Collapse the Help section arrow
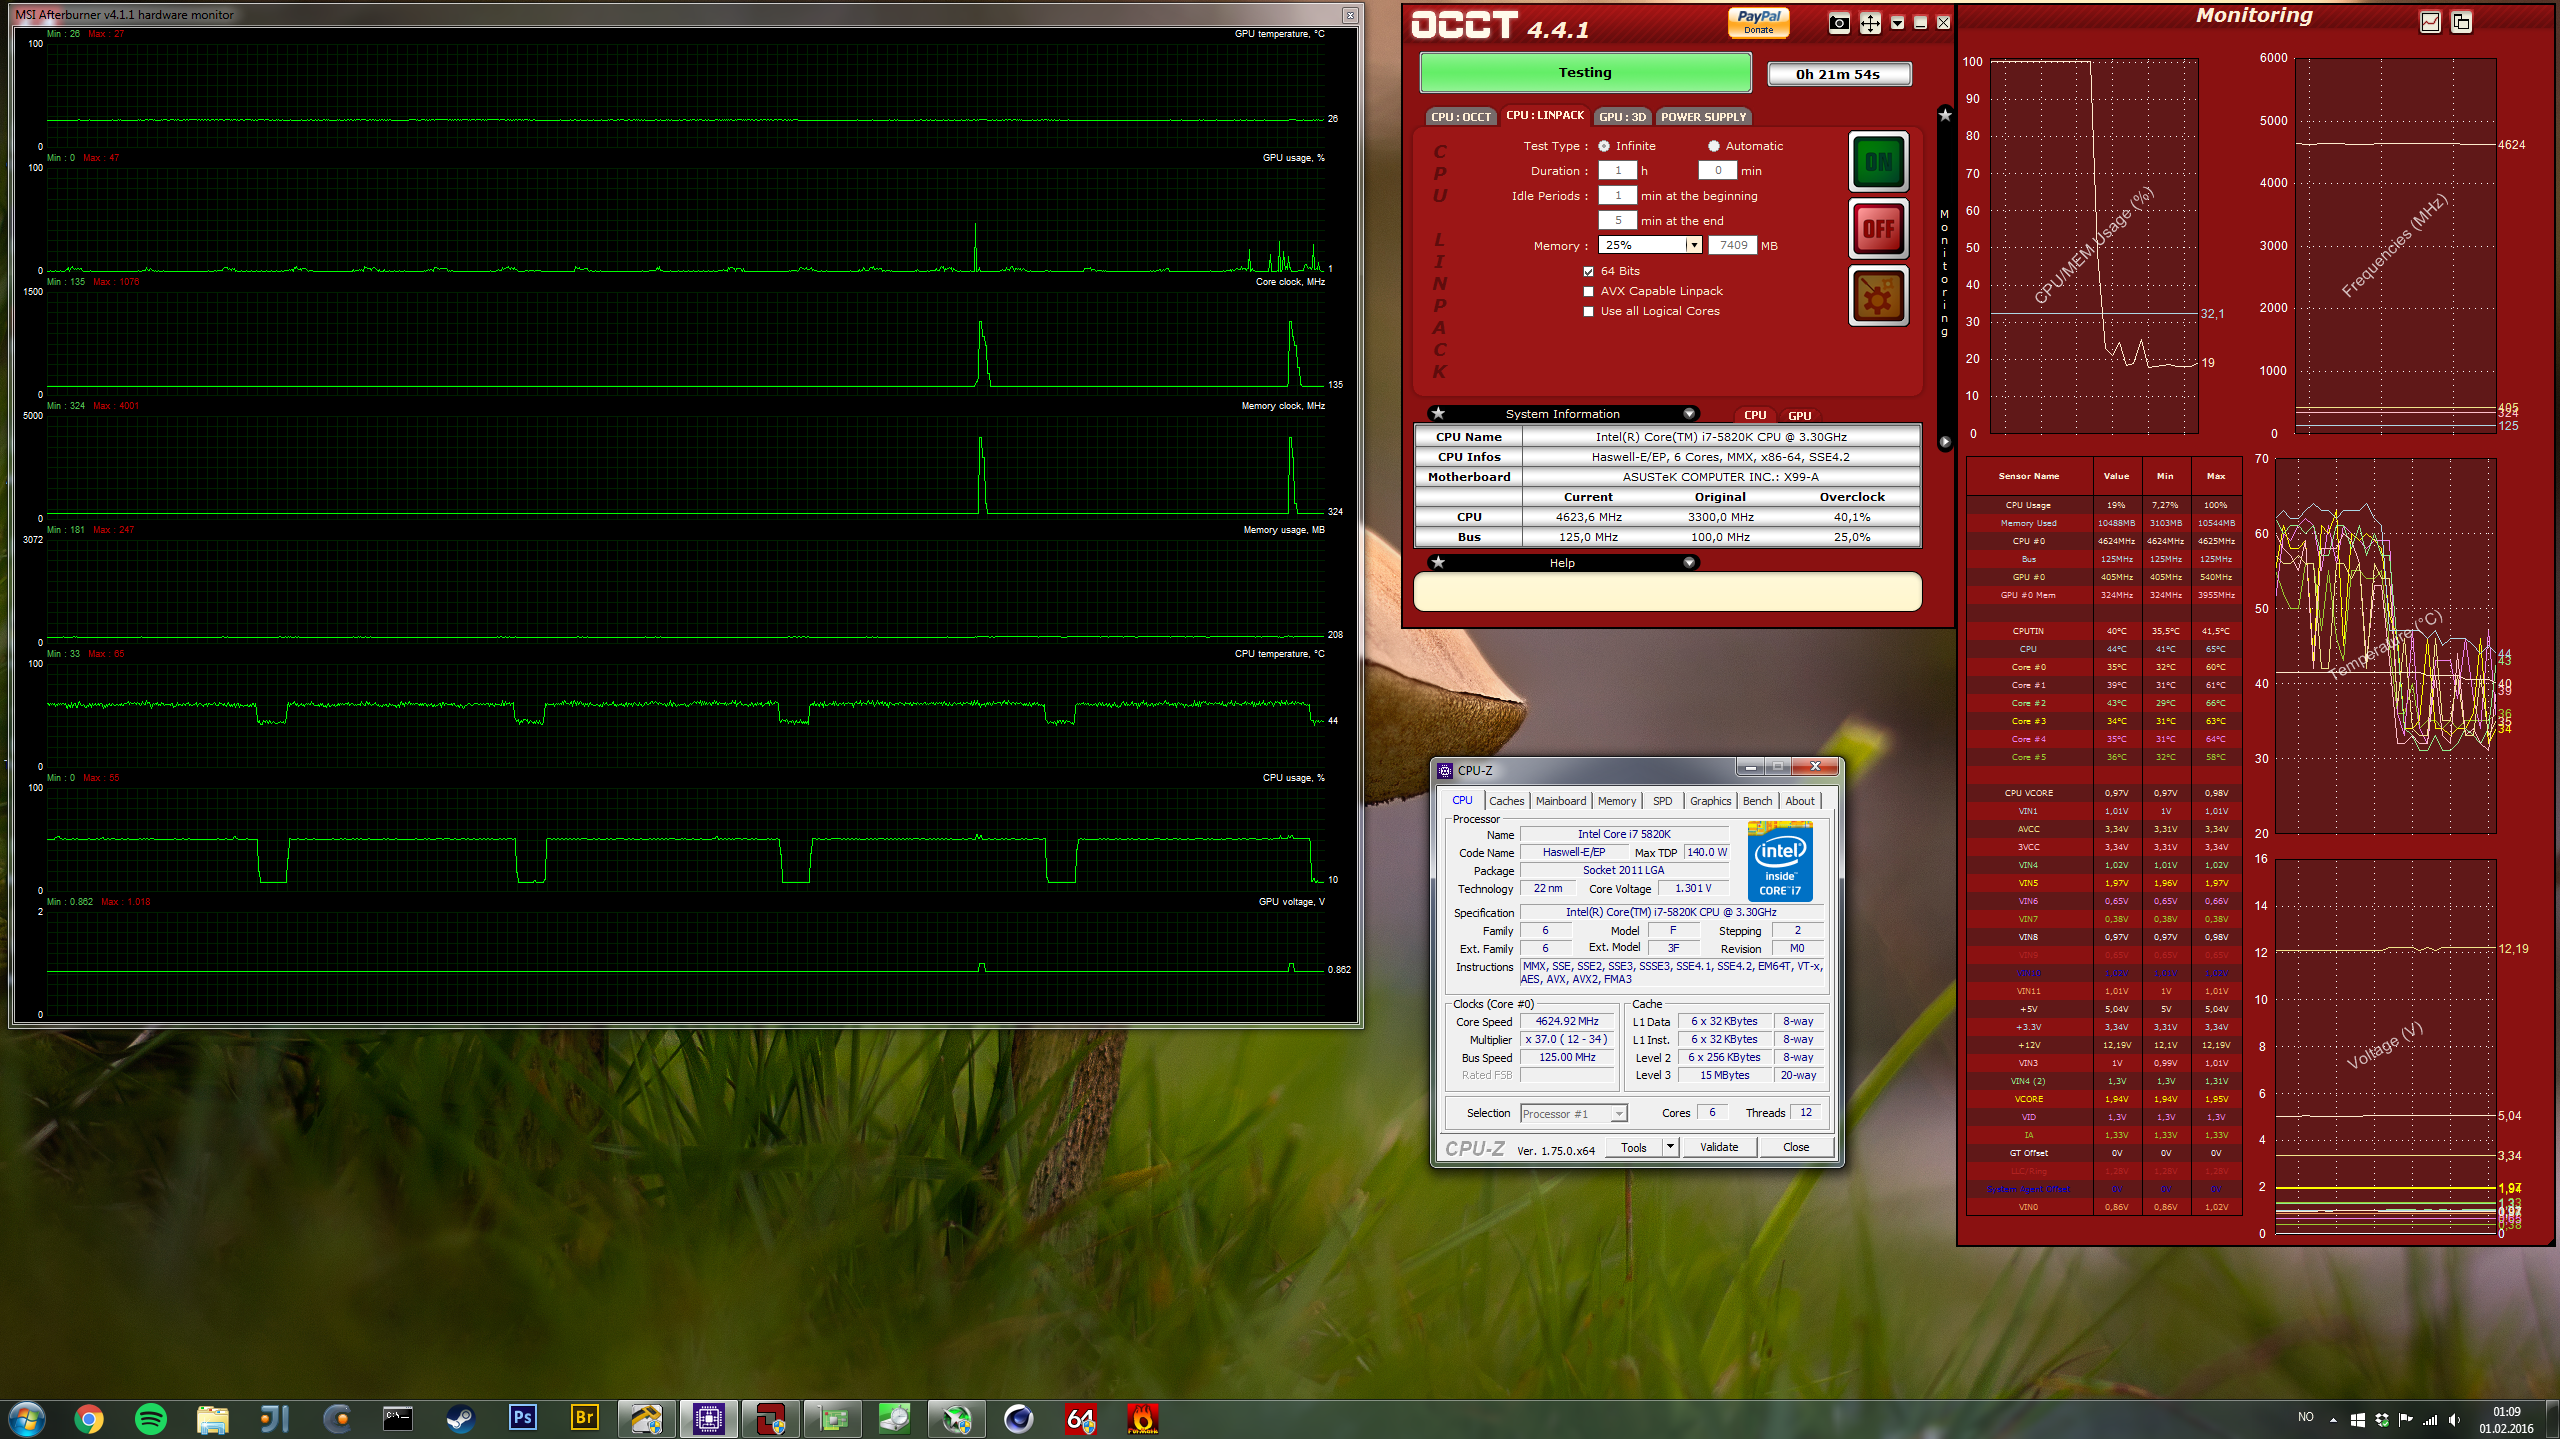2560x1439 pixels. pyautogui.click(x=1689, y=563)
